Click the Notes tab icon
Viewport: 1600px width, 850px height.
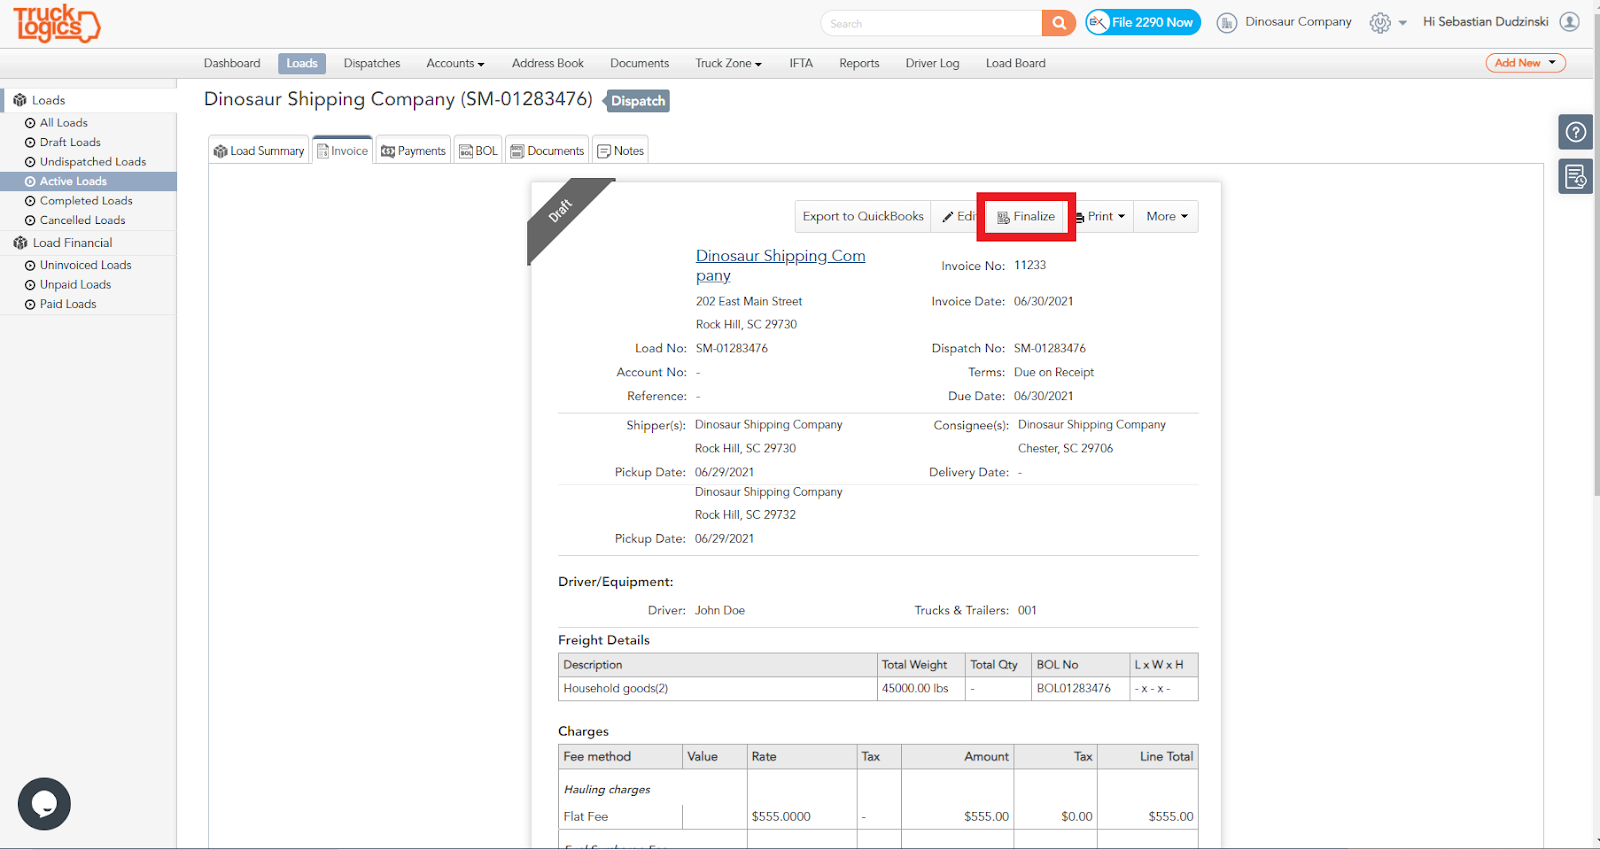point(604,151)
